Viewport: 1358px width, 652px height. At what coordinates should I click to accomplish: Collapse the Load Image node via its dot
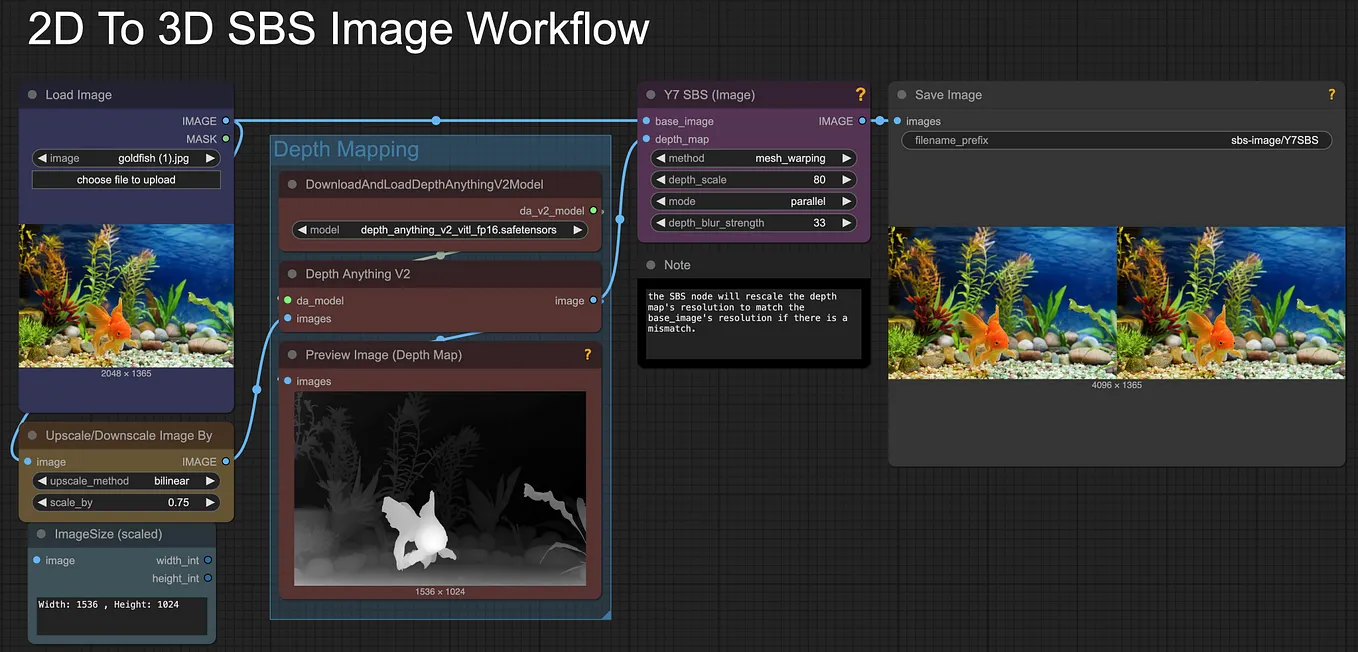point(33,95)
